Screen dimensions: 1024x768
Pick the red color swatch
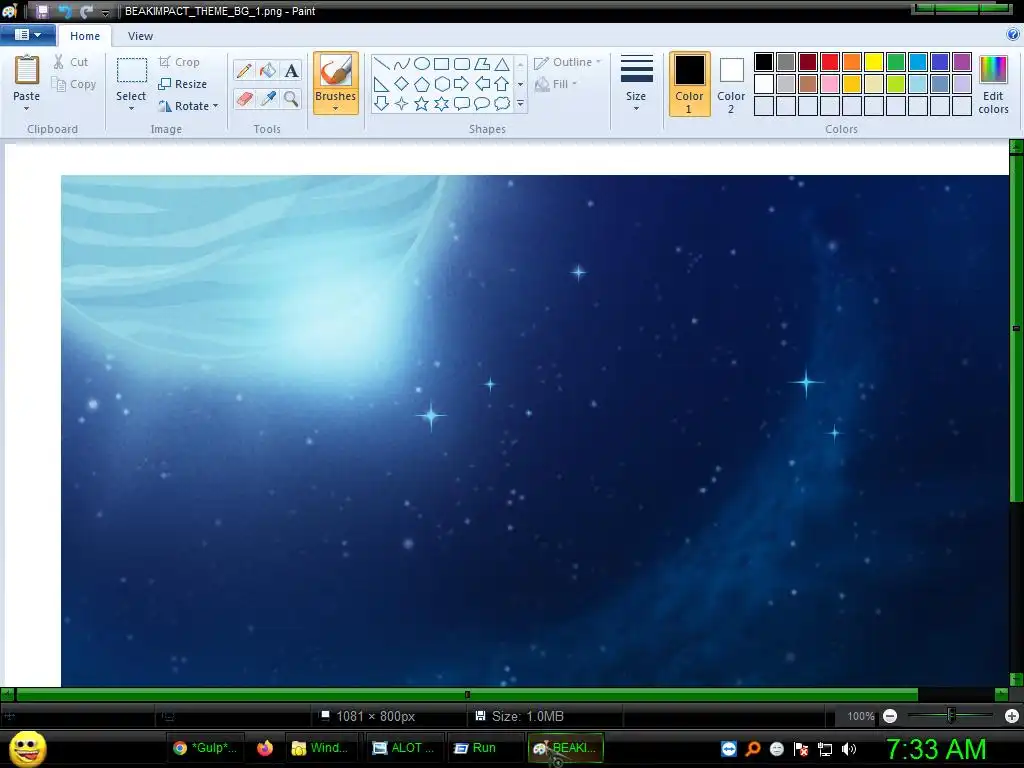[830, 62]
